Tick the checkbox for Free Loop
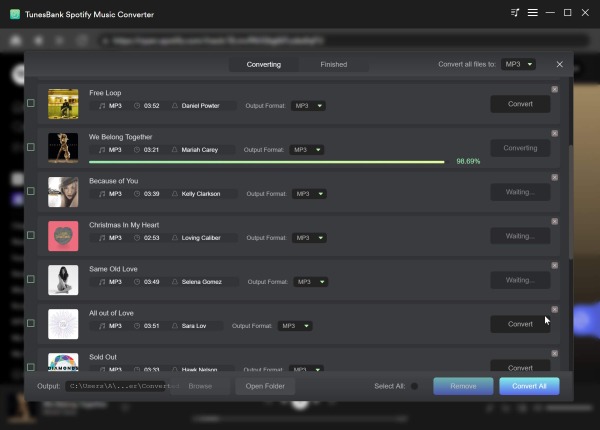This screenshot has width=600, height=430. click(31, 103)
